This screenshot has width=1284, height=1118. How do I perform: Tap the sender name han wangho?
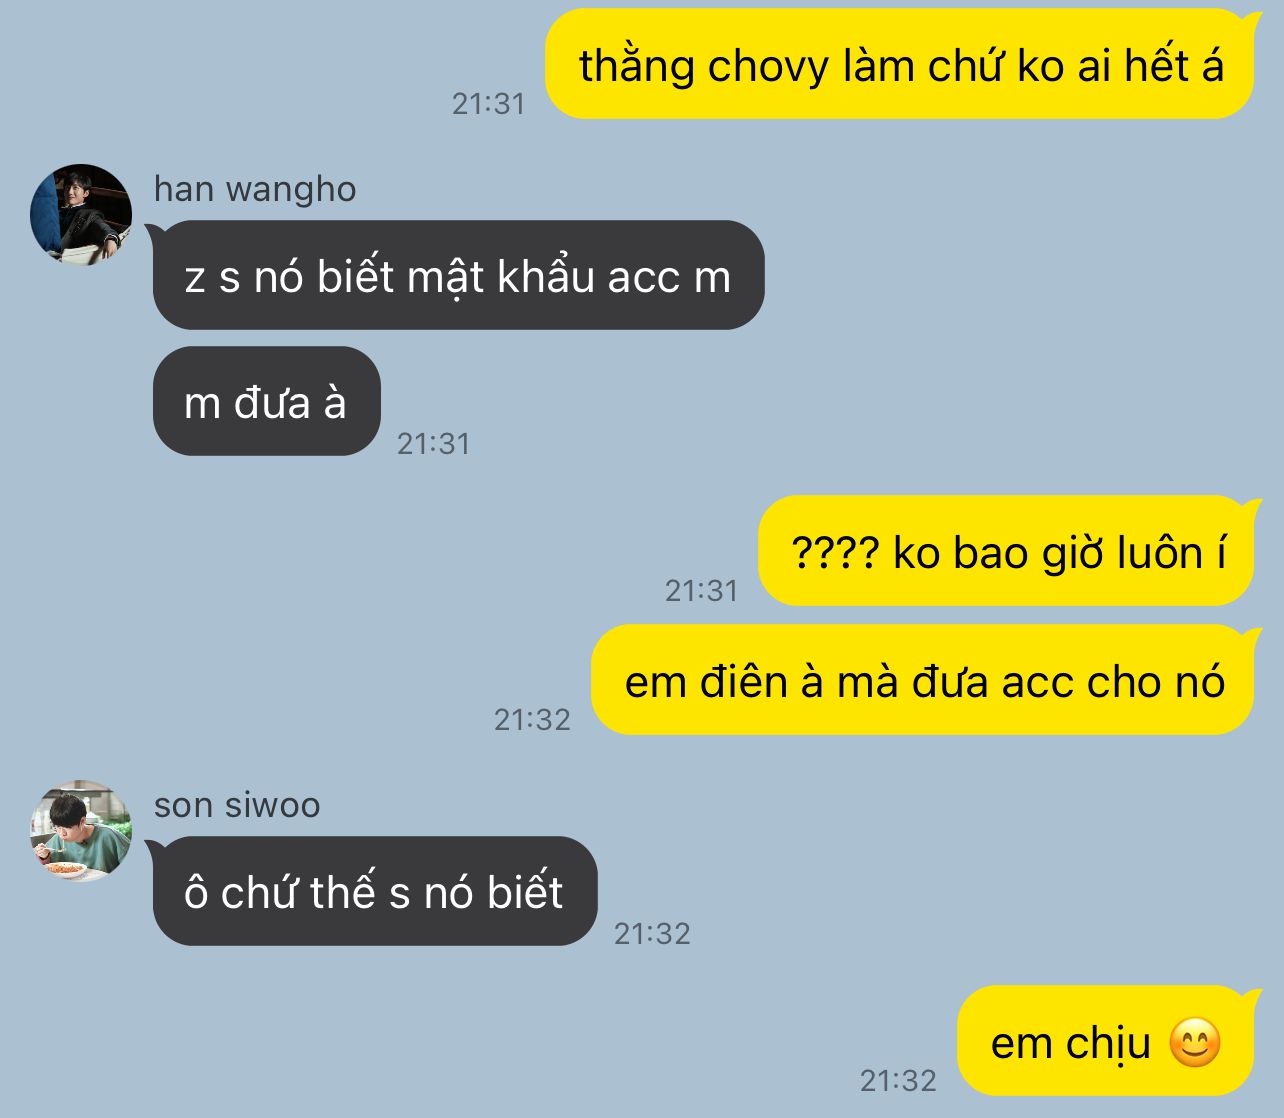[255, 189]
